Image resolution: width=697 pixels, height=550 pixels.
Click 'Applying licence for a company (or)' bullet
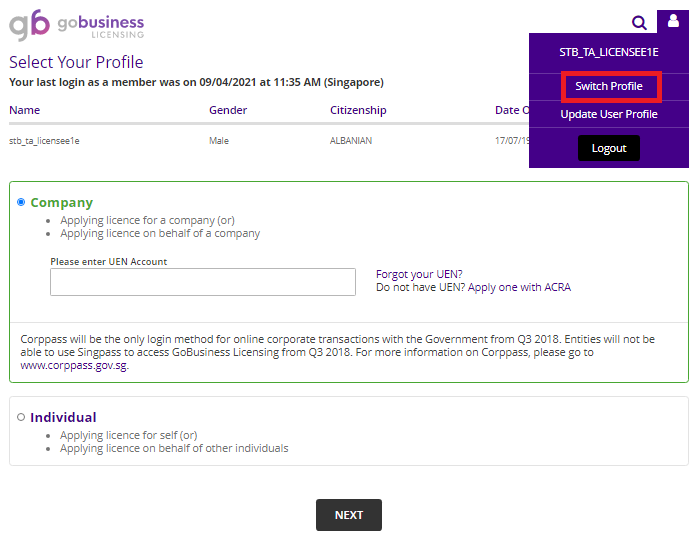click(148, 221)
